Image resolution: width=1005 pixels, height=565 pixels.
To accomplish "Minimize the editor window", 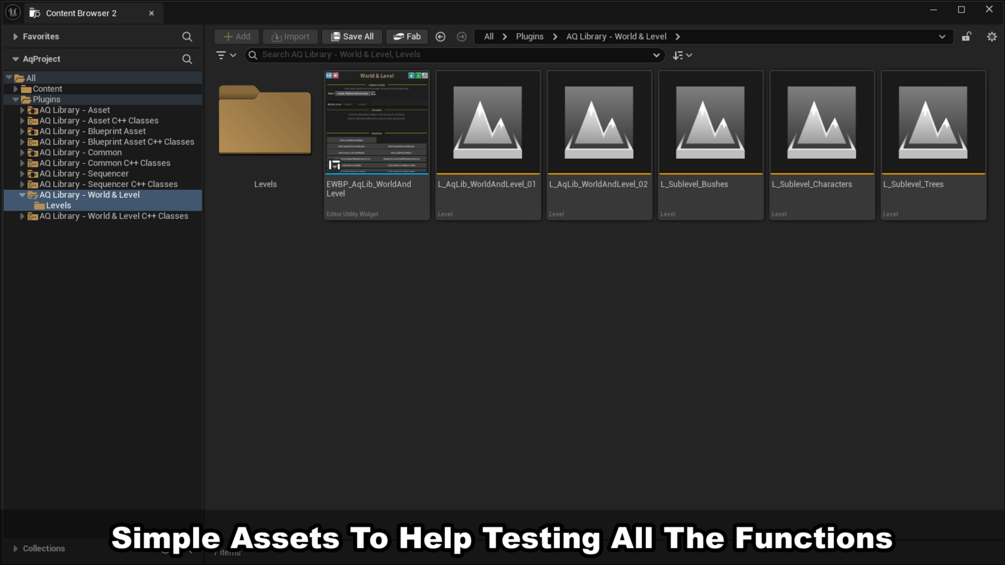I will pos(934,10).
